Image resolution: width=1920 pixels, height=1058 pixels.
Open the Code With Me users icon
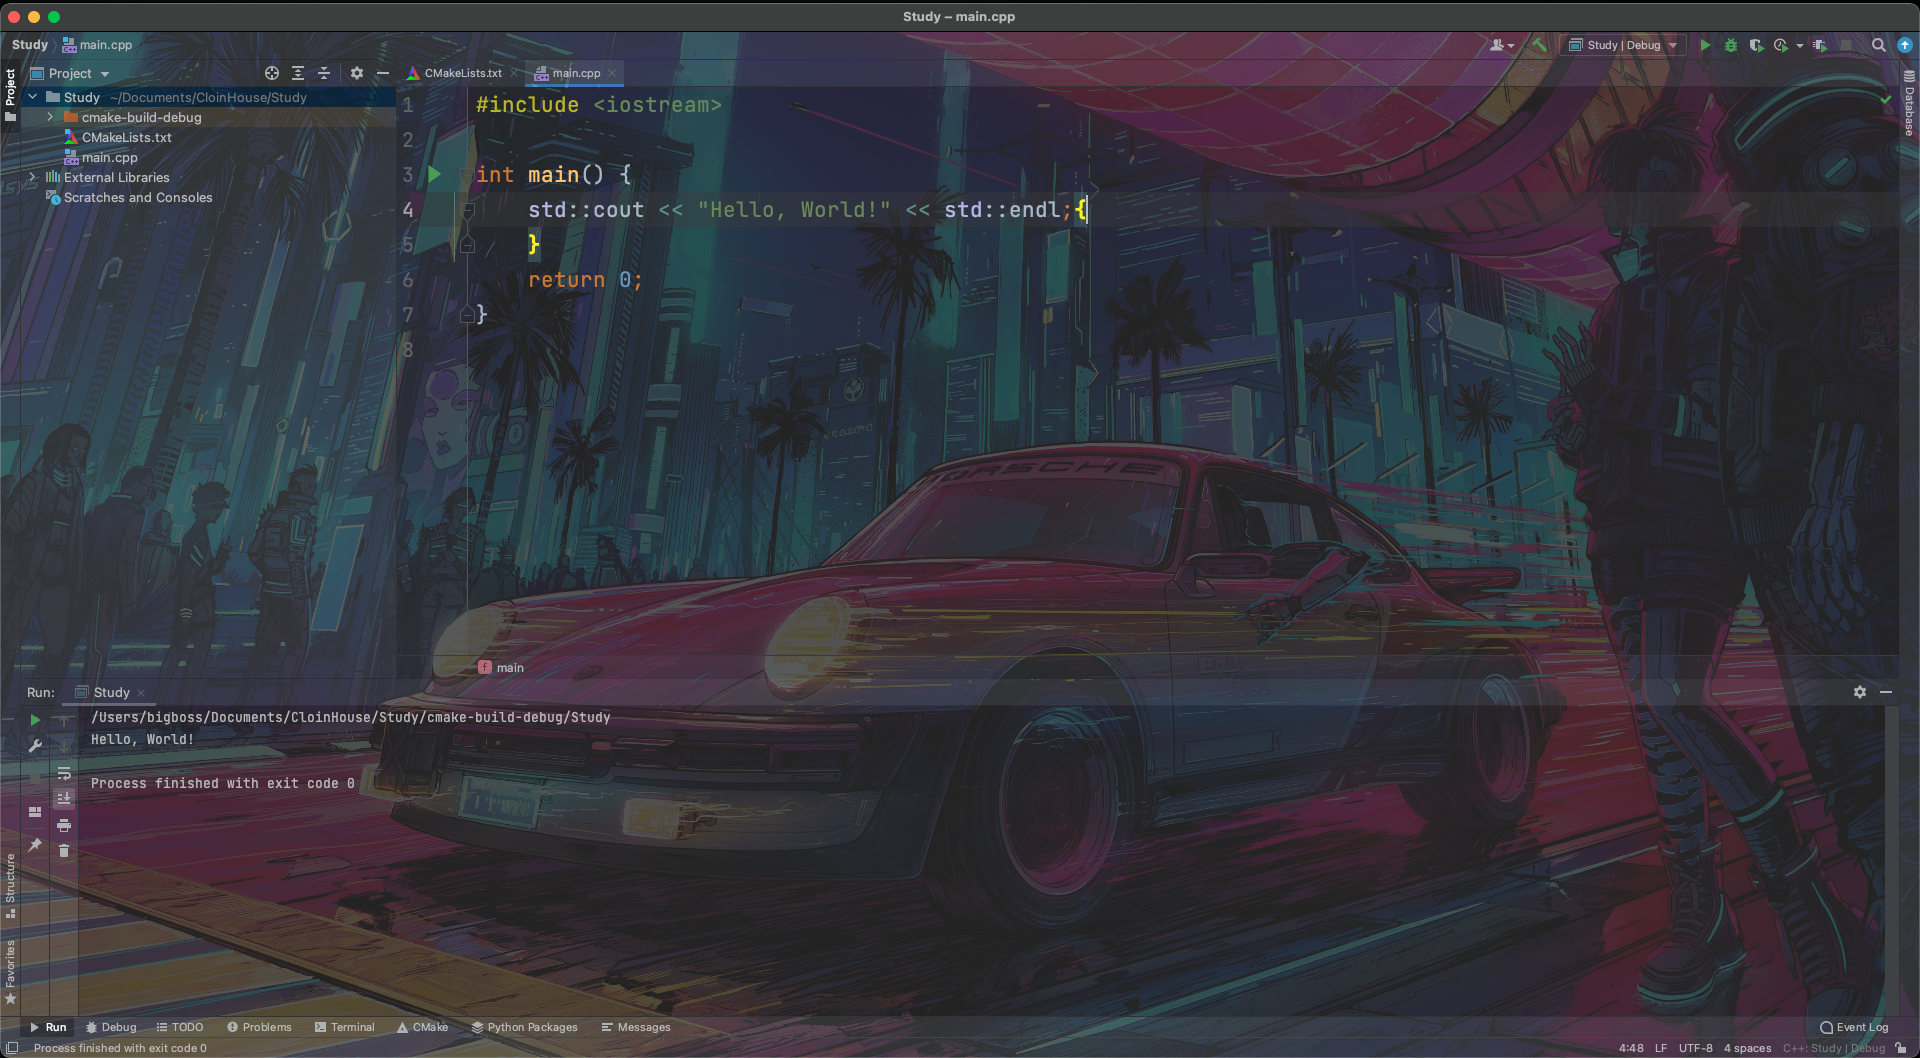click(1497, 45)
